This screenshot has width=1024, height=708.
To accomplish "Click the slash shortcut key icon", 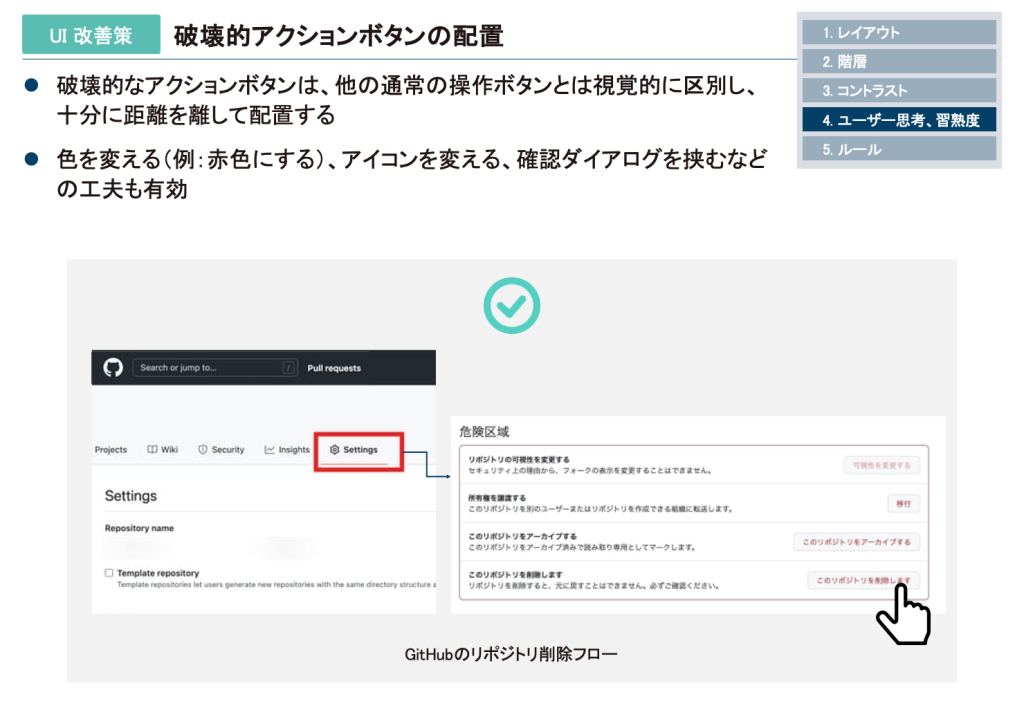I will click(x=289, y=368).
